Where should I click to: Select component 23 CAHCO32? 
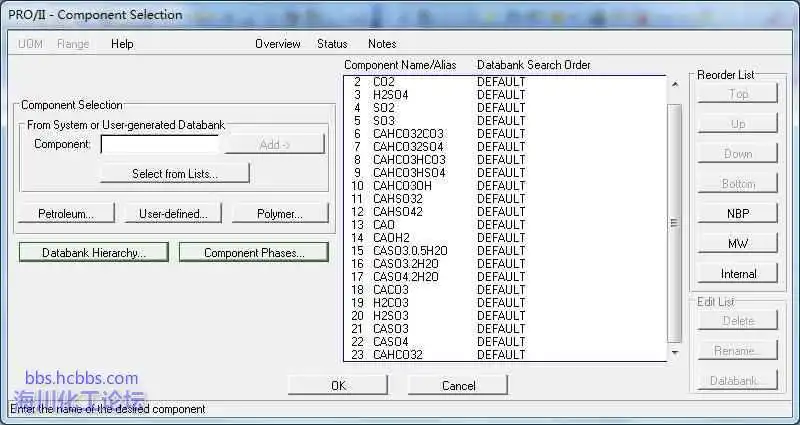coord(505,355)
